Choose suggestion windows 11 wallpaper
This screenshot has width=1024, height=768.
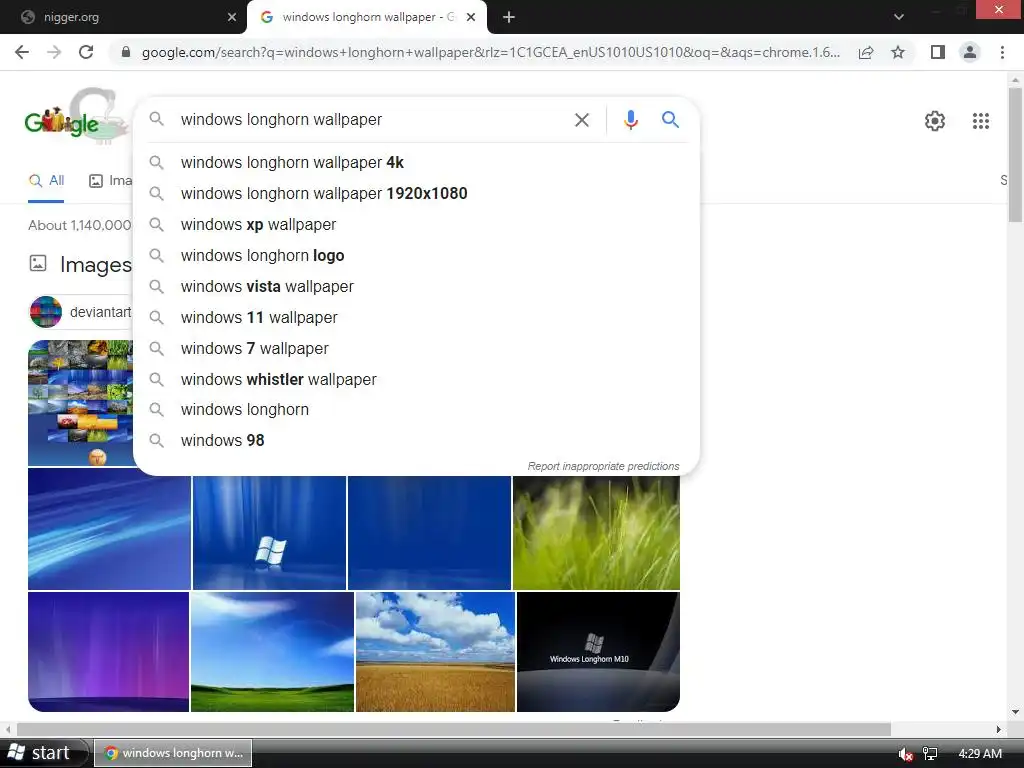416,317
